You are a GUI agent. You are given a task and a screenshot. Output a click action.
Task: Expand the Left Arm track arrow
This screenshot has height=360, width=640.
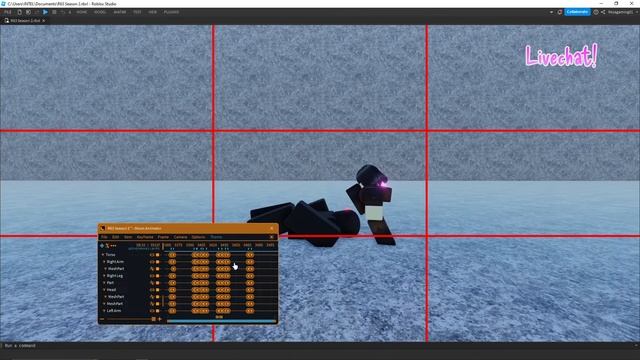click(104, 310)
